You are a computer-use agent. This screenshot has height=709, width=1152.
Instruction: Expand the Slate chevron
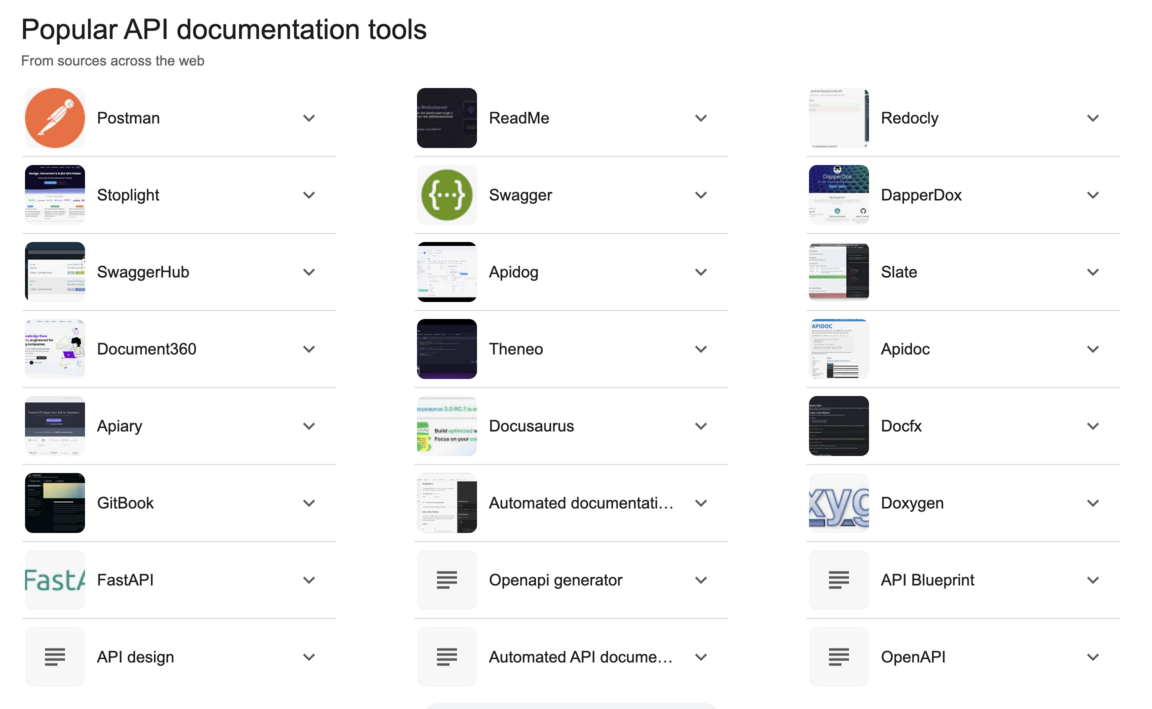click(x=1093, y=272)
